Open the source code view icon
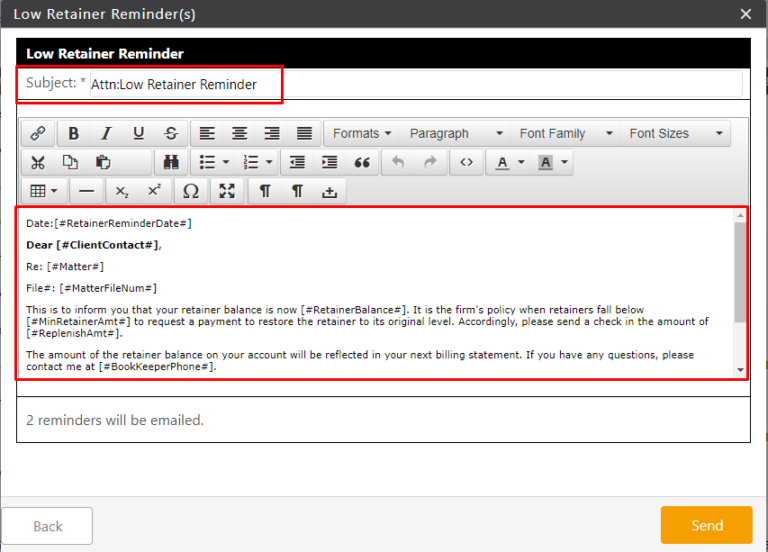This screenshot has width=768, height=552. (466, 162)
